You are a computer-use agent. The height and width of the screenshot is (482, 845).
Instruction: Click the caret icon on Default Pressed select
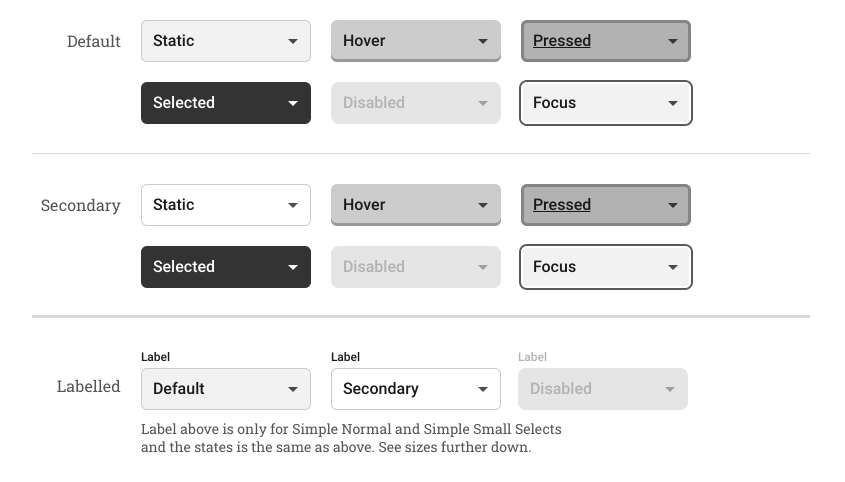click(673, 42)
